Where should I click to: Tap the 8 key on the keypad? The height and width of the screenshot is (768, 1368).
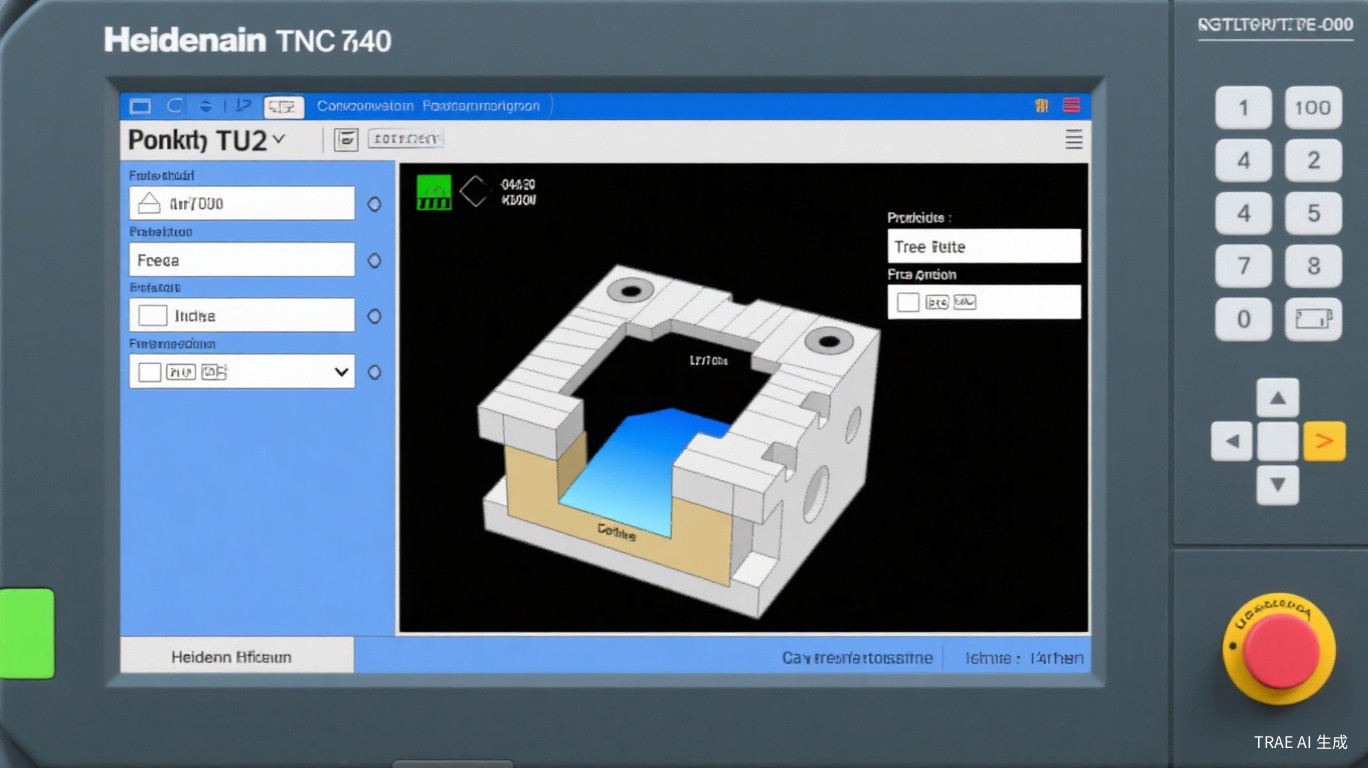click(1313, 266)
